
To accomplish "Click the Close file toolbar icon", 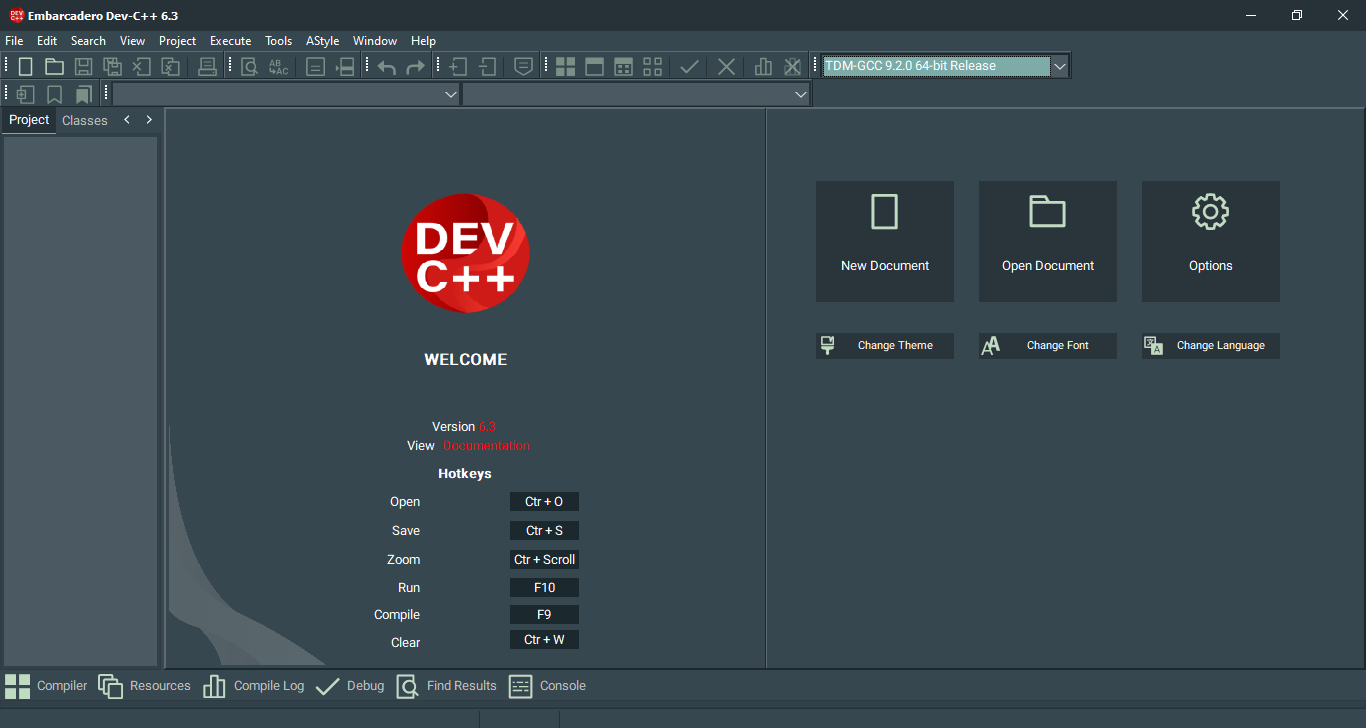I will (142, 67).
